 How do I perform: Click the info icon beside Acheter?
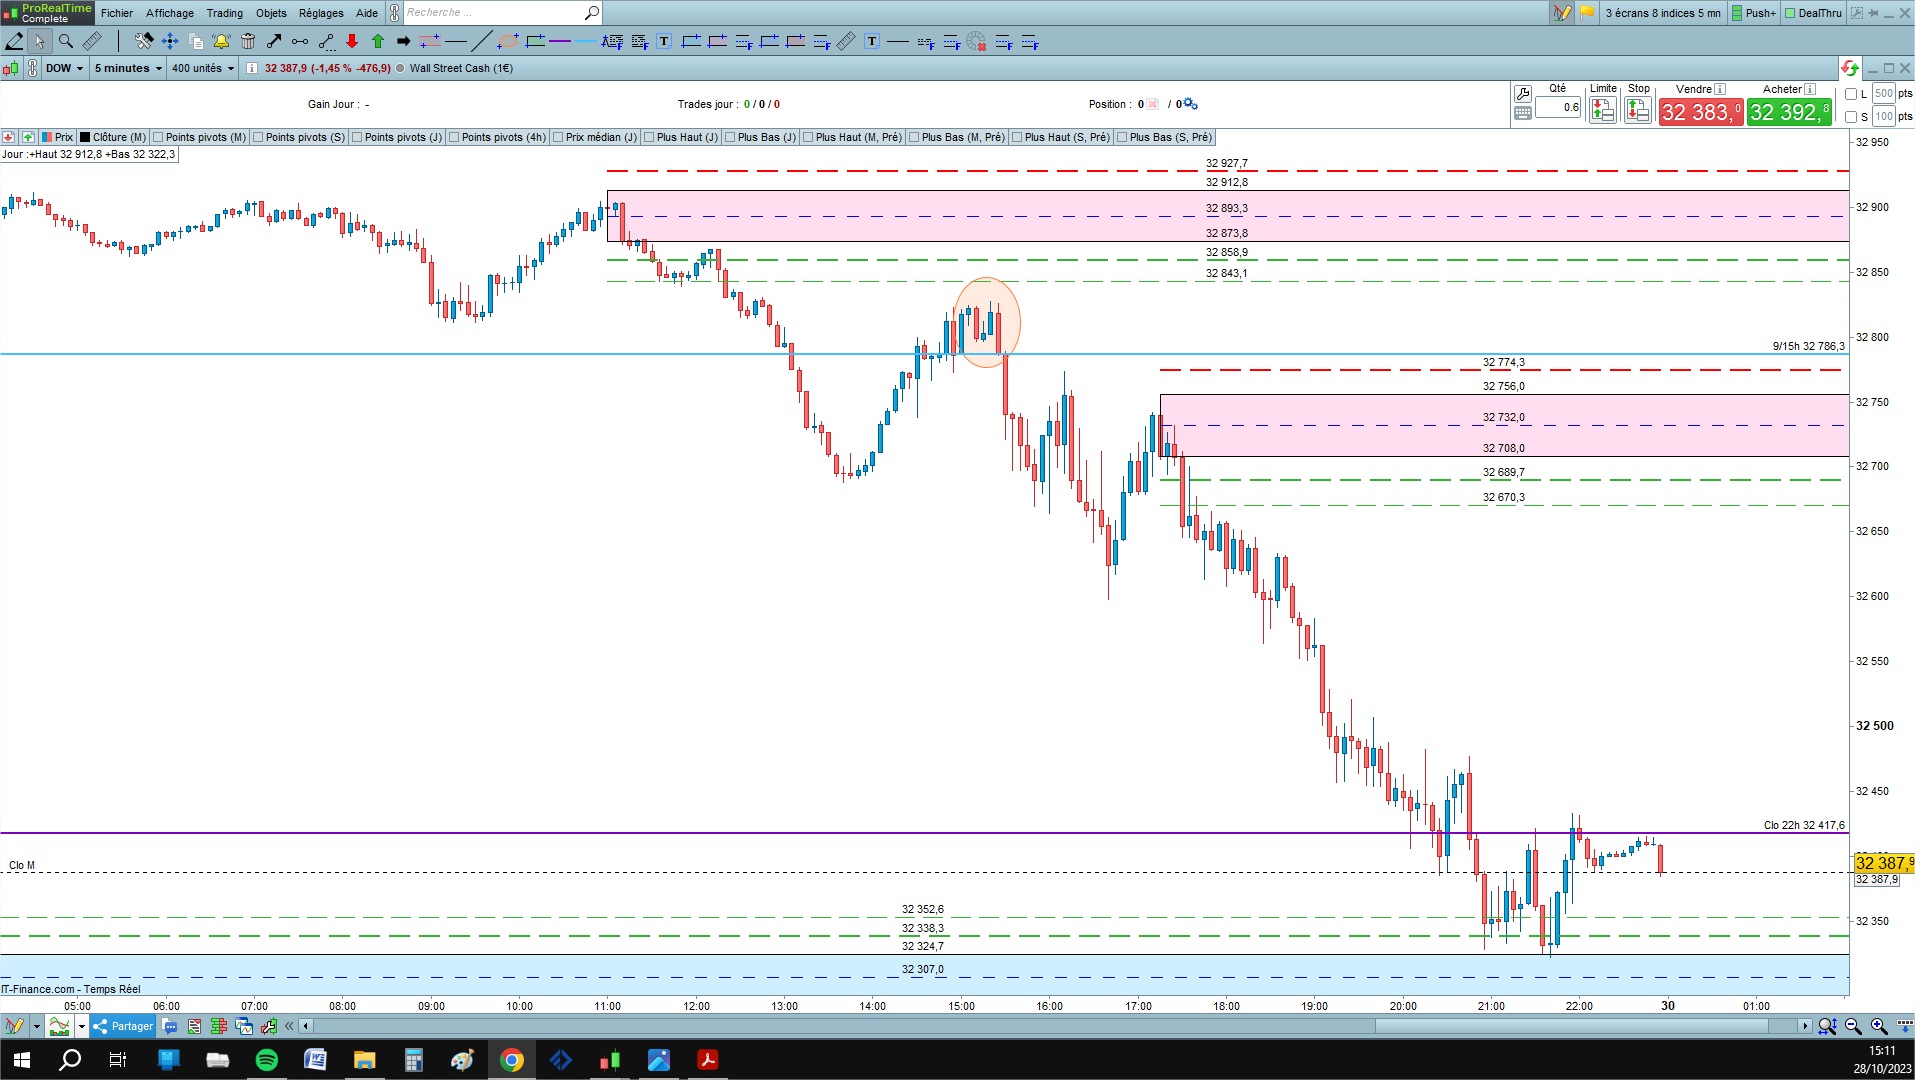tap(1810, 89)
